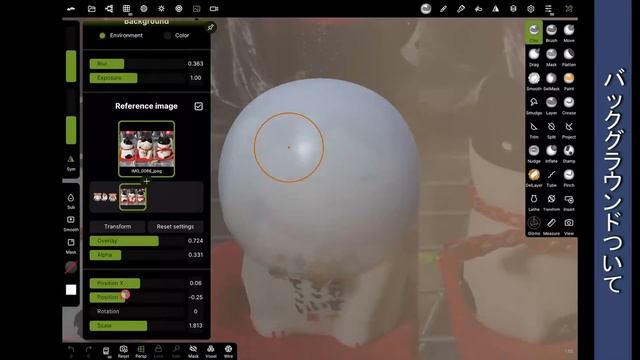The image size is (640, 360).
Task: Open the Files folder menu
Action: [92, 9]
